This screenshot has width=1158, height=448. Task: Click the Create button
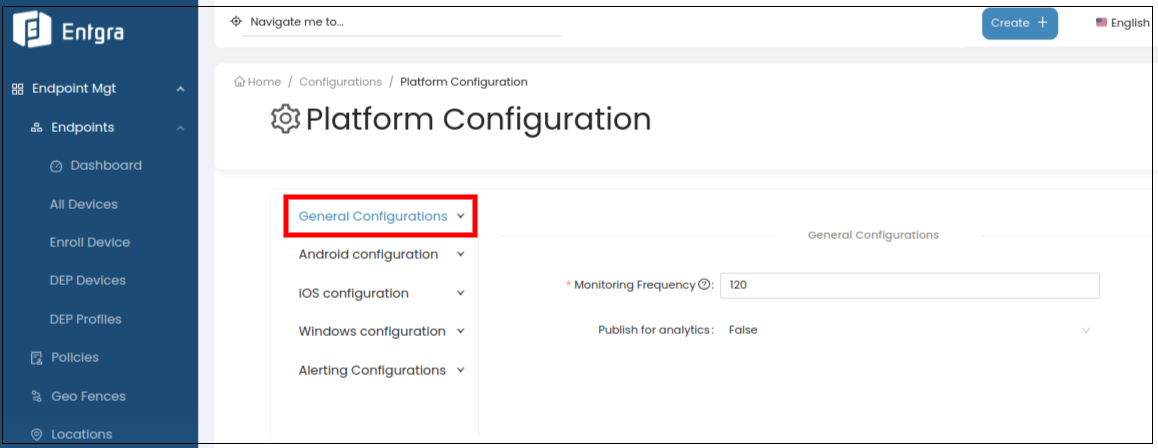(x=1019, y=23)
